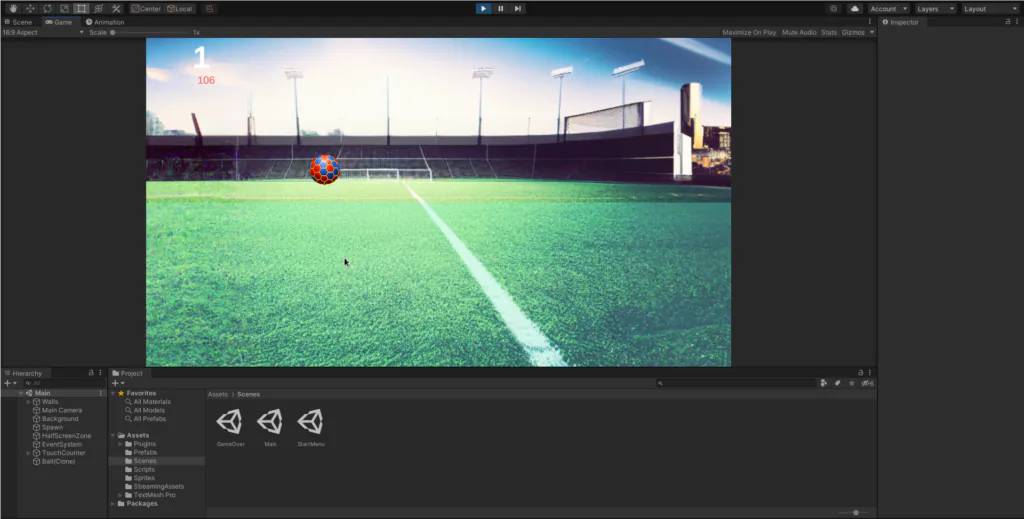
Task: Click the Project icon size slider
Action: [x=856, y=512]
